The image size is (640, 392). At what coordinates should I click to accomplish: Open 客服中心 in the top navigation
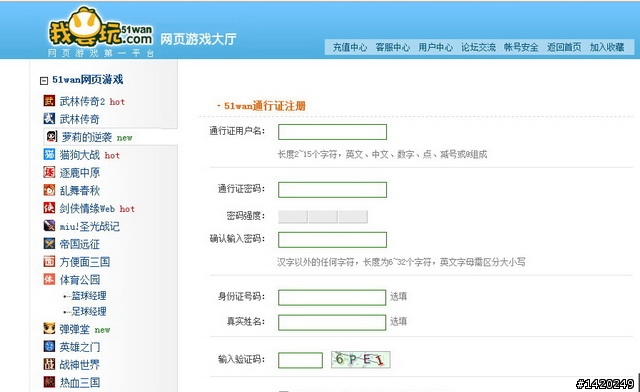pos(393,47)
